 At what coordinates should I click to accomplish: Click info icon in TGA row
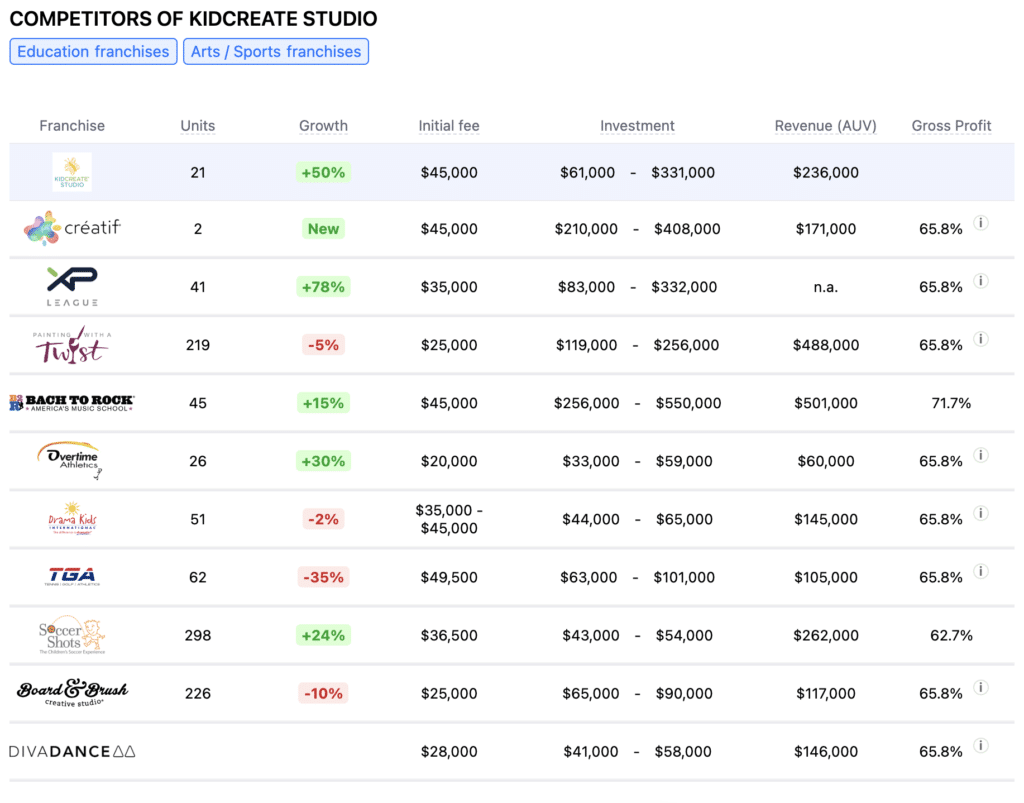click(x=980, y=571)
